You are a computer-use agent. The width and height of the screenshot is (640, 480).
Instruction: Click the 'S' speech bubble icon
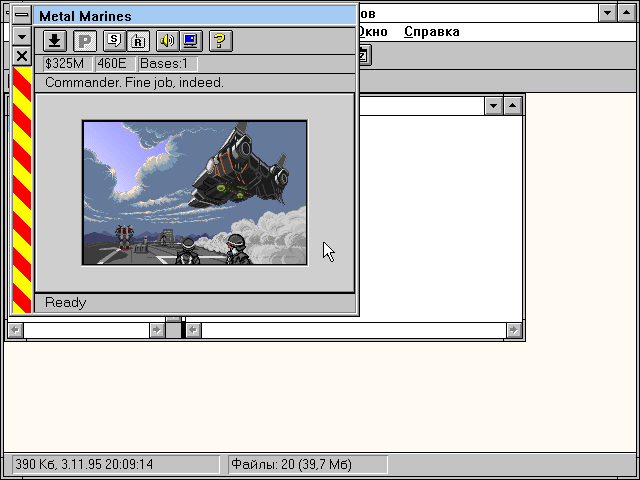pos(115,41)
